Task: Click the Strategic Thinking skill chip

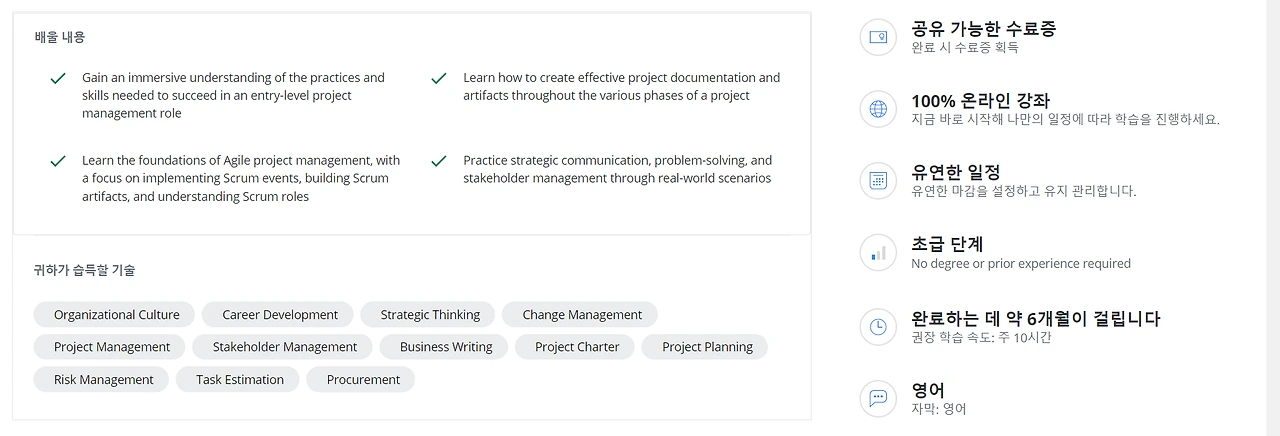Action: 430,315
